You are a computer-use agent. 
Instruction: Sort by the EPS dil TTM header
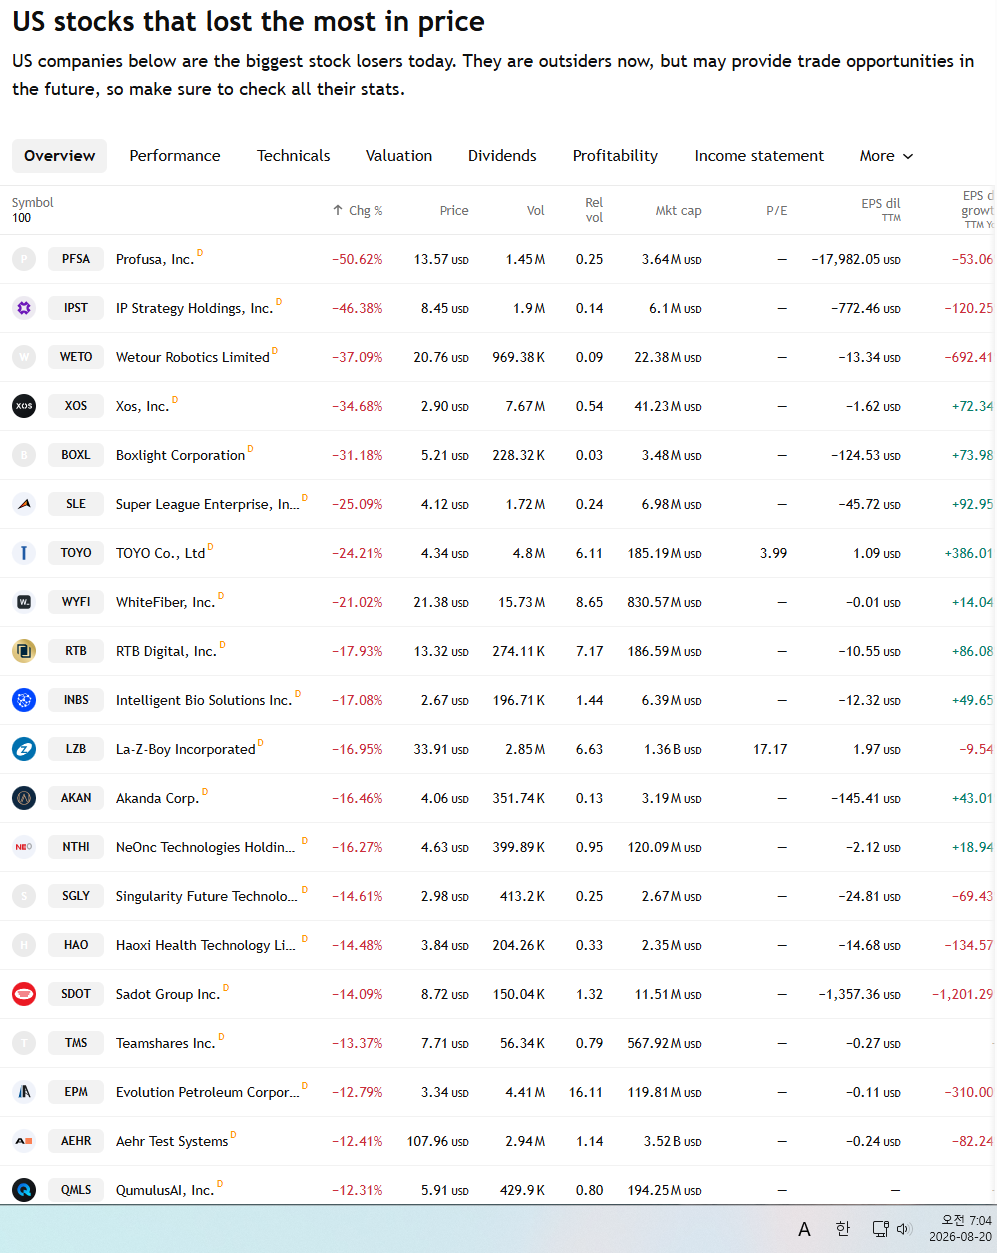881,209
